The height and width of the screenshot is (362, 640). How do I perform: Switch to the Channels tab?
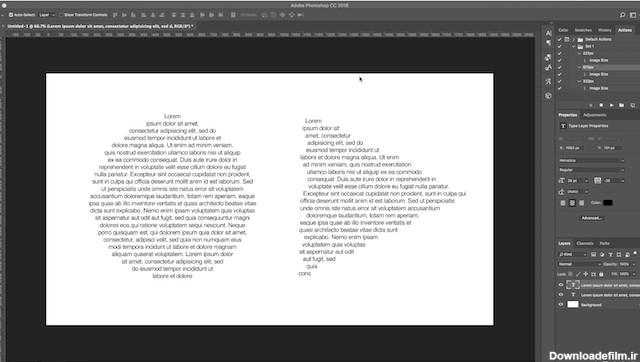click(584, 243)
